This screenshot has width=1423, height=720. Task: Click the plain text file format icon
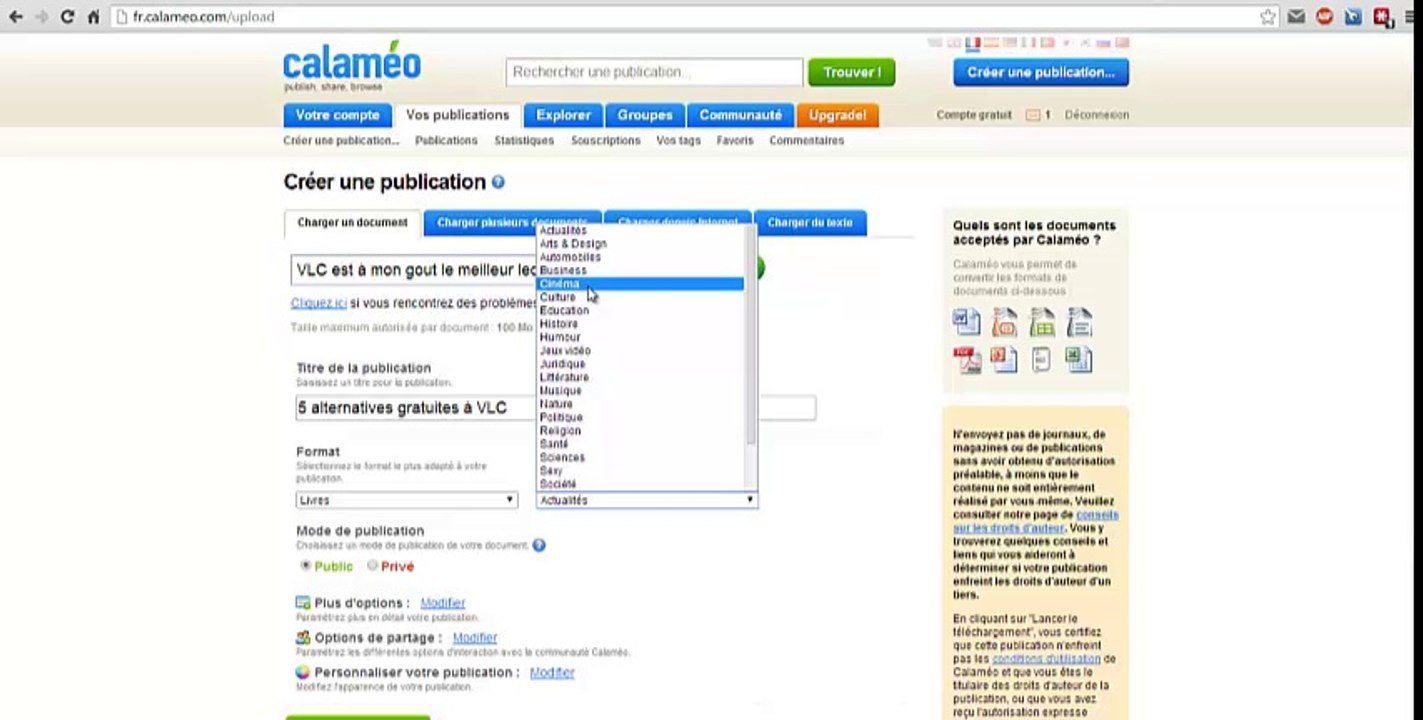click(1041, 359)
